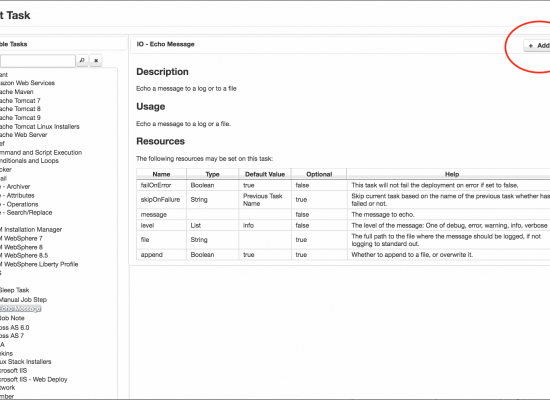Click the failOnError resource name
550x400 pixels.
click(x=156, y=185)
